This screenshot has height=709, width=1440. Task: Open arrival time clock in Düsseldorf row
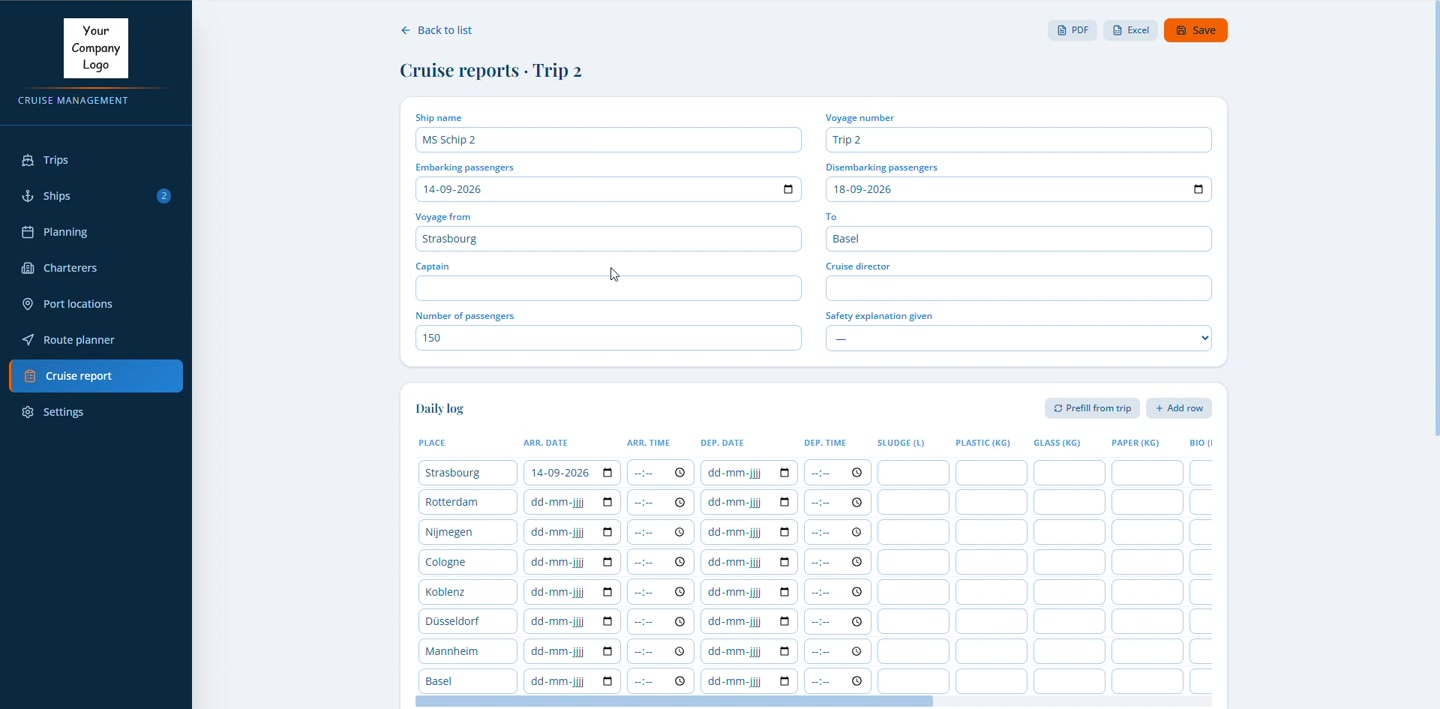tap(680, 621)
